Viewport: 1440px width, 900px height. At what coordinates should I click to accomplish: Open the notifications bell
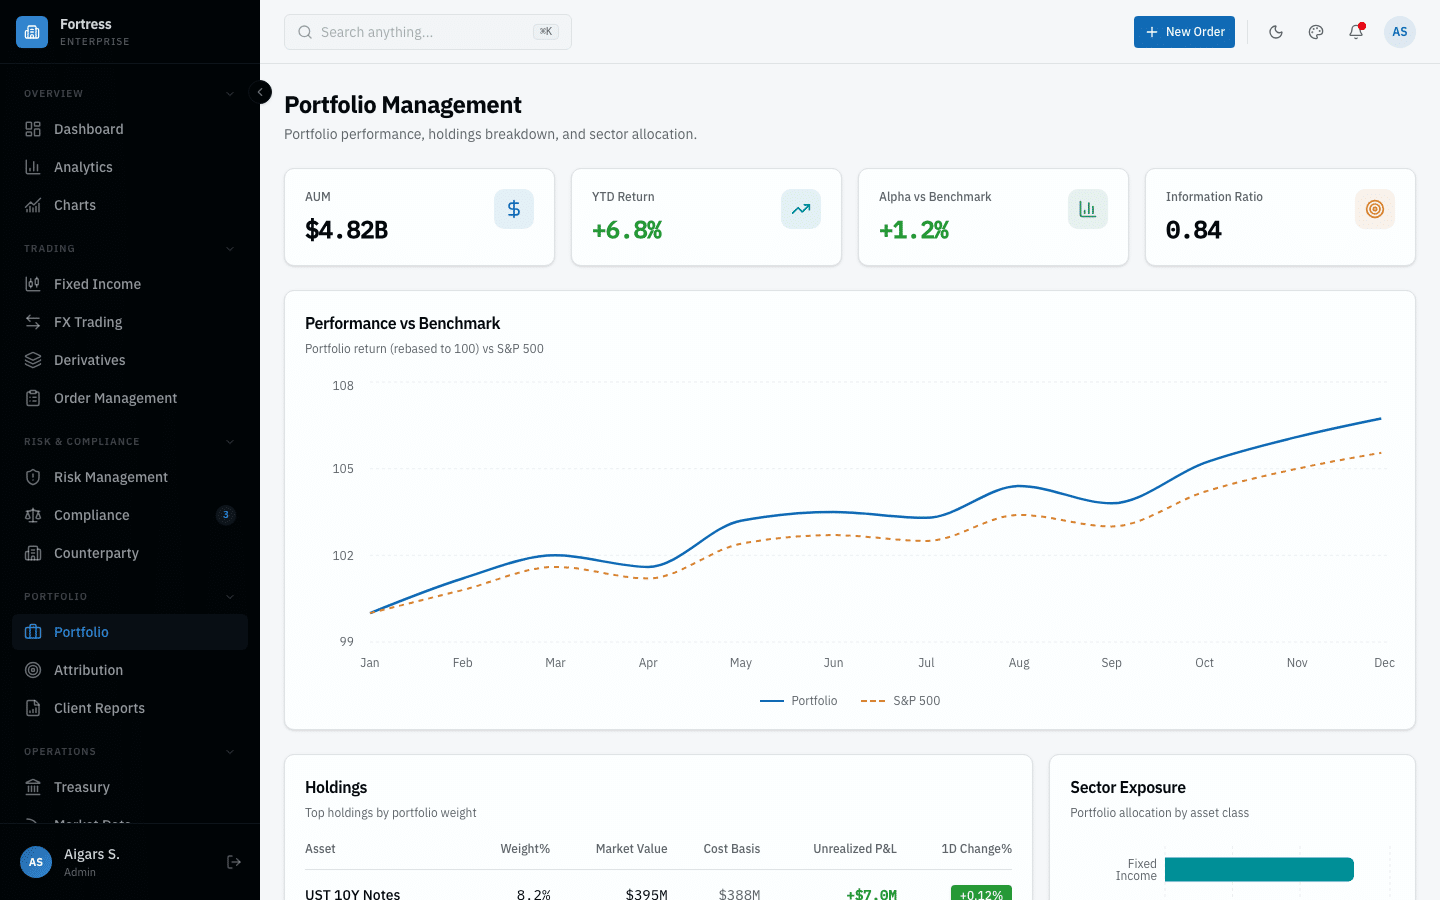[x=1355, y=32]
